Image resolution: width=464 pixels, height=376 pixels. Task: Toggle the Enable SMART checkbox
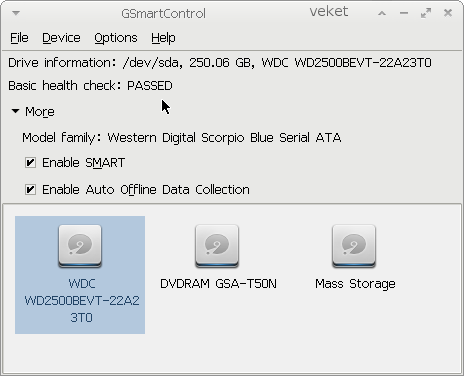pyautogui.click(x=30, y=163)
